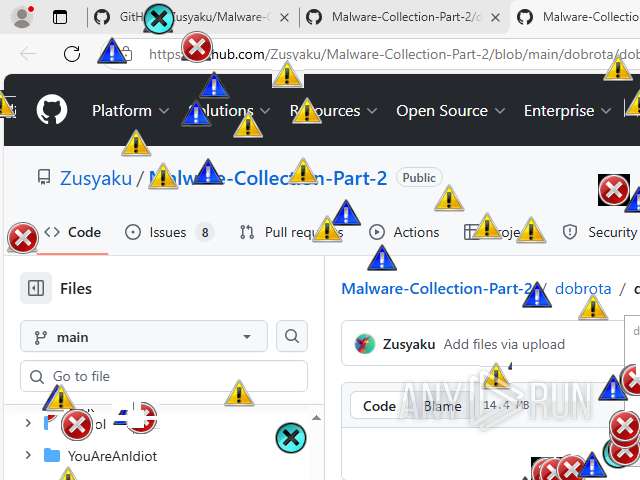This screenshot has width=640, height=480.
Task: Search files with the magnifier button
Action: coord(292,336)
